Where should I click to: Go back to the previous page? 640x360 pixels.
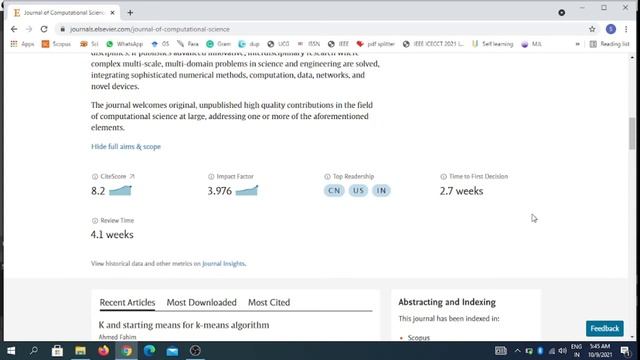pos(14,29)
